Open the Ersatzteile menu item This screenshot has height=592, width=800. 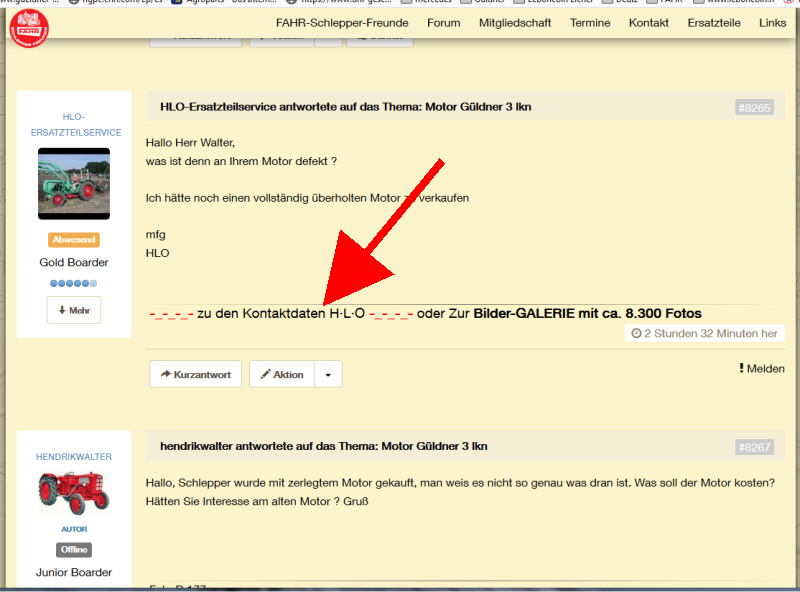point(714,23)
